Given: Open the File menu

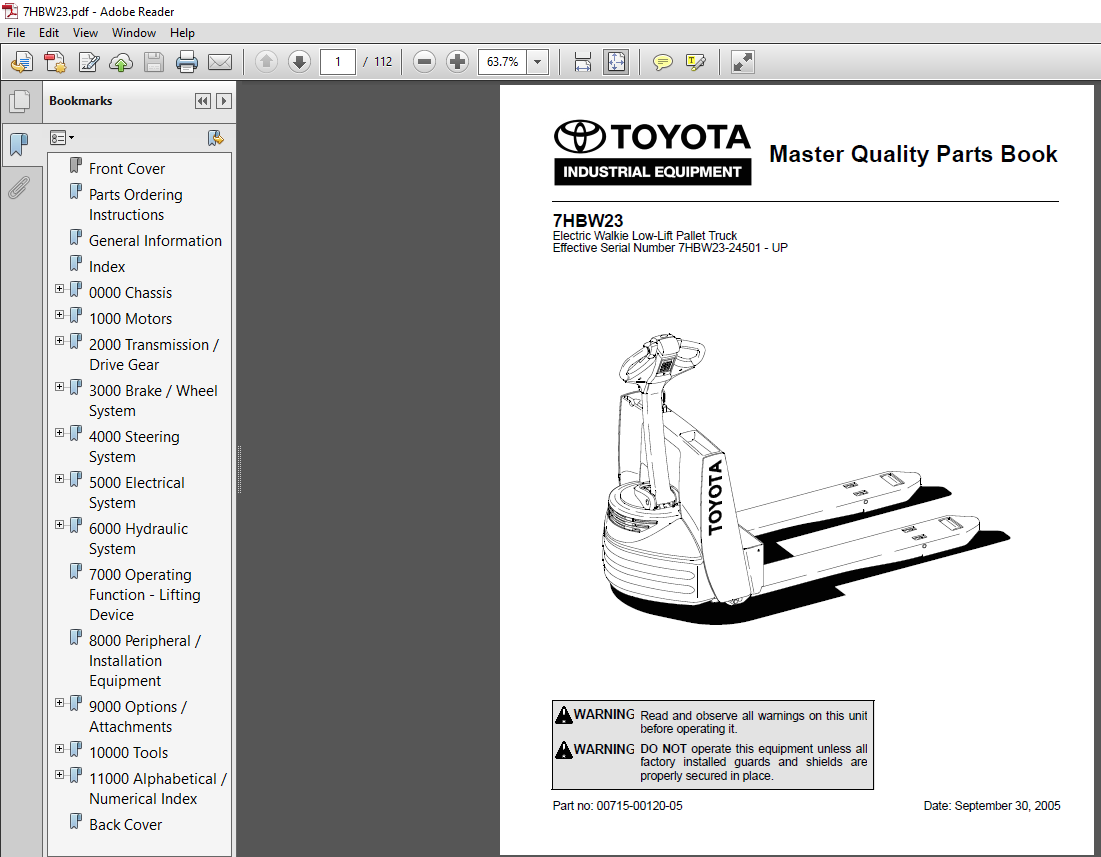Looking at the screenshot, I should pos(15,33).
